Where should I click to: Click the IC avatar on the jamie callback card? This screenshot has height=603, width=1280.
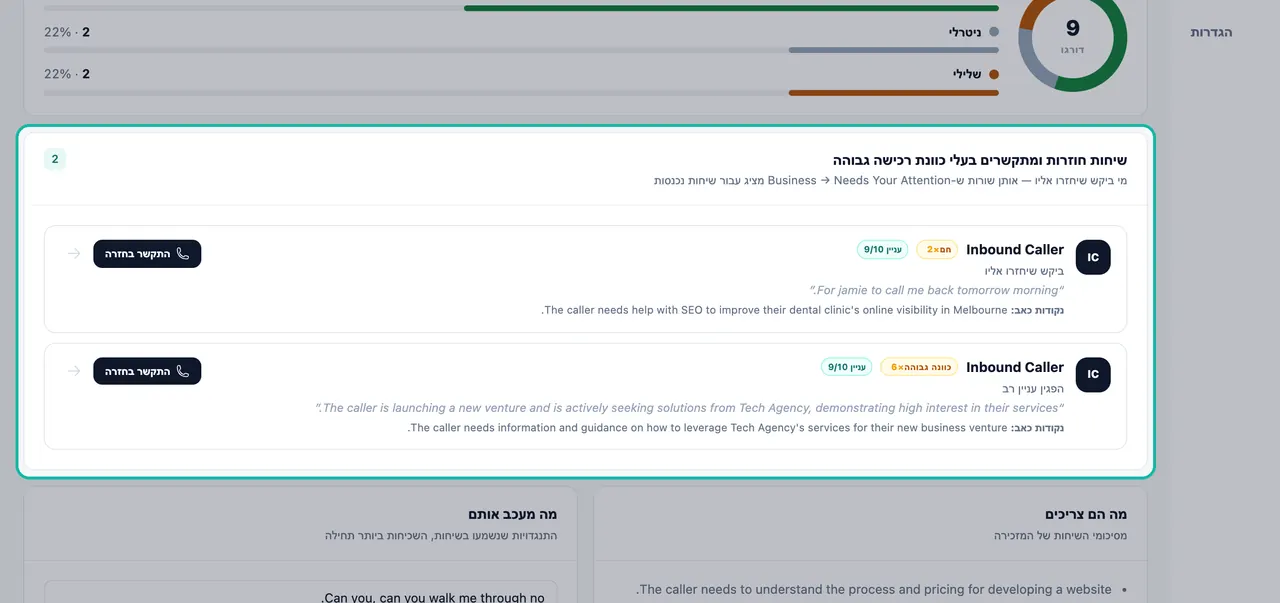pyautogui.click(x=1093, y=257)
